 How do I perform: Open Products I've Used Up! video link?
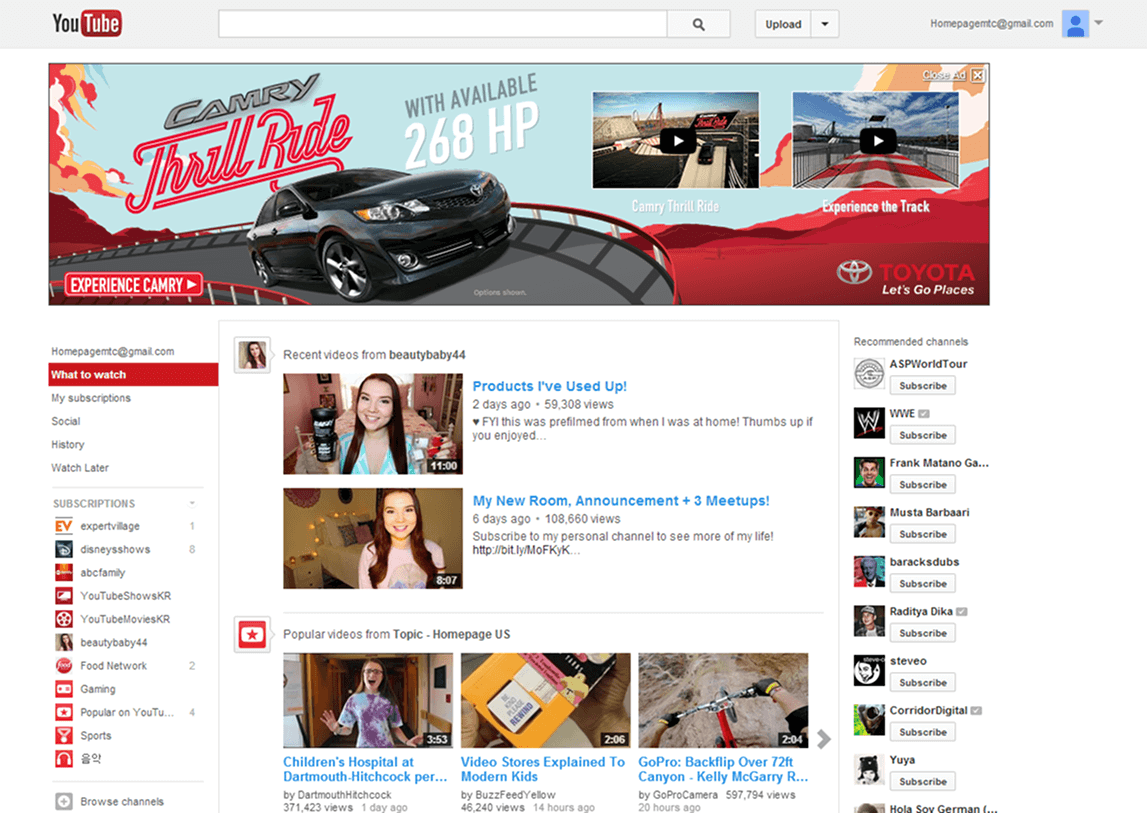click(x=549, y=386)
